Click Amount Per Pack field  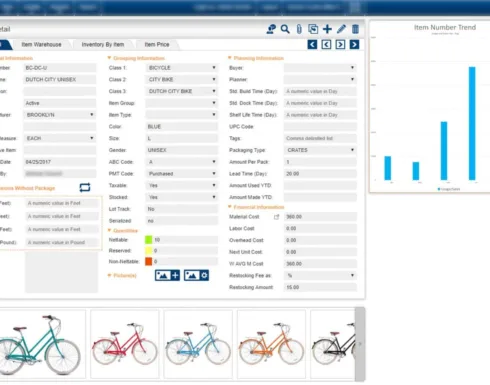pyautogui.click(x=320, y=162)
